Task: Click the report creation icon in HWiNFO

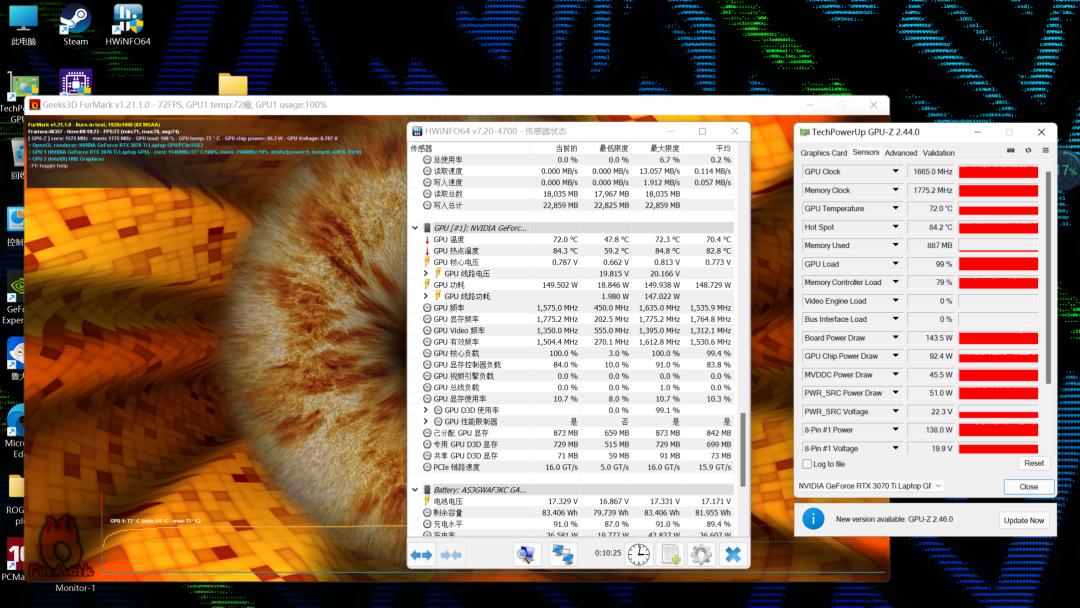Action: pos(670,554)
